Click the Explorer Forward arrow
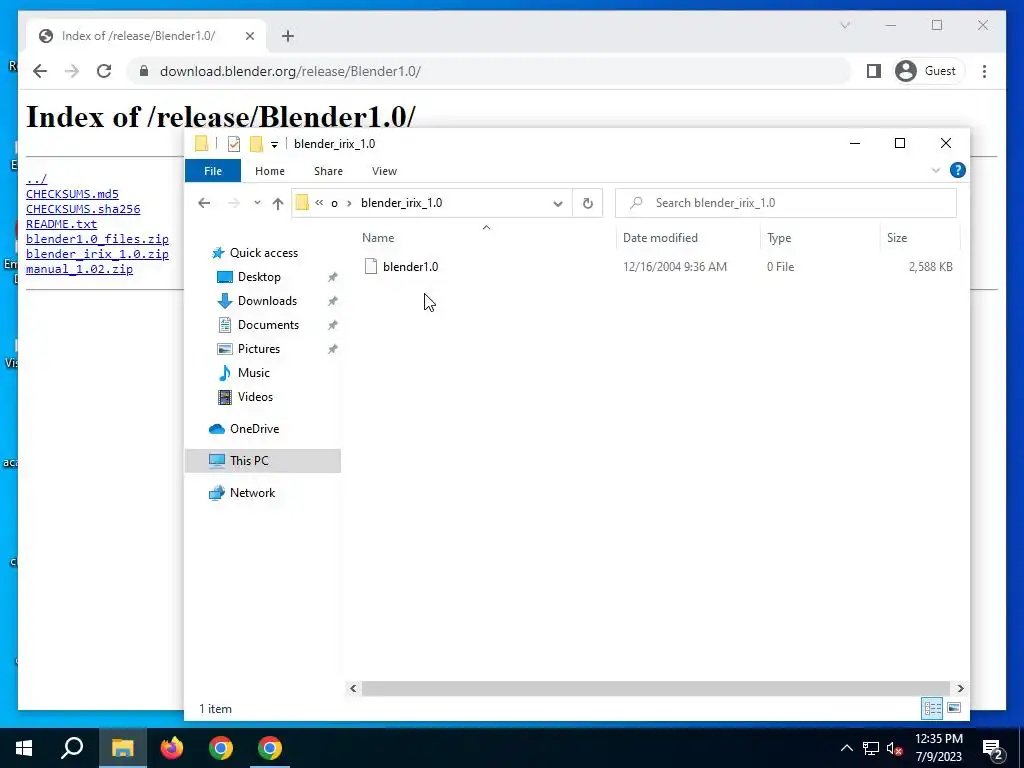The width and height of the screenshot is (1024, 768). pyautogui.click(x=233, y=203)
